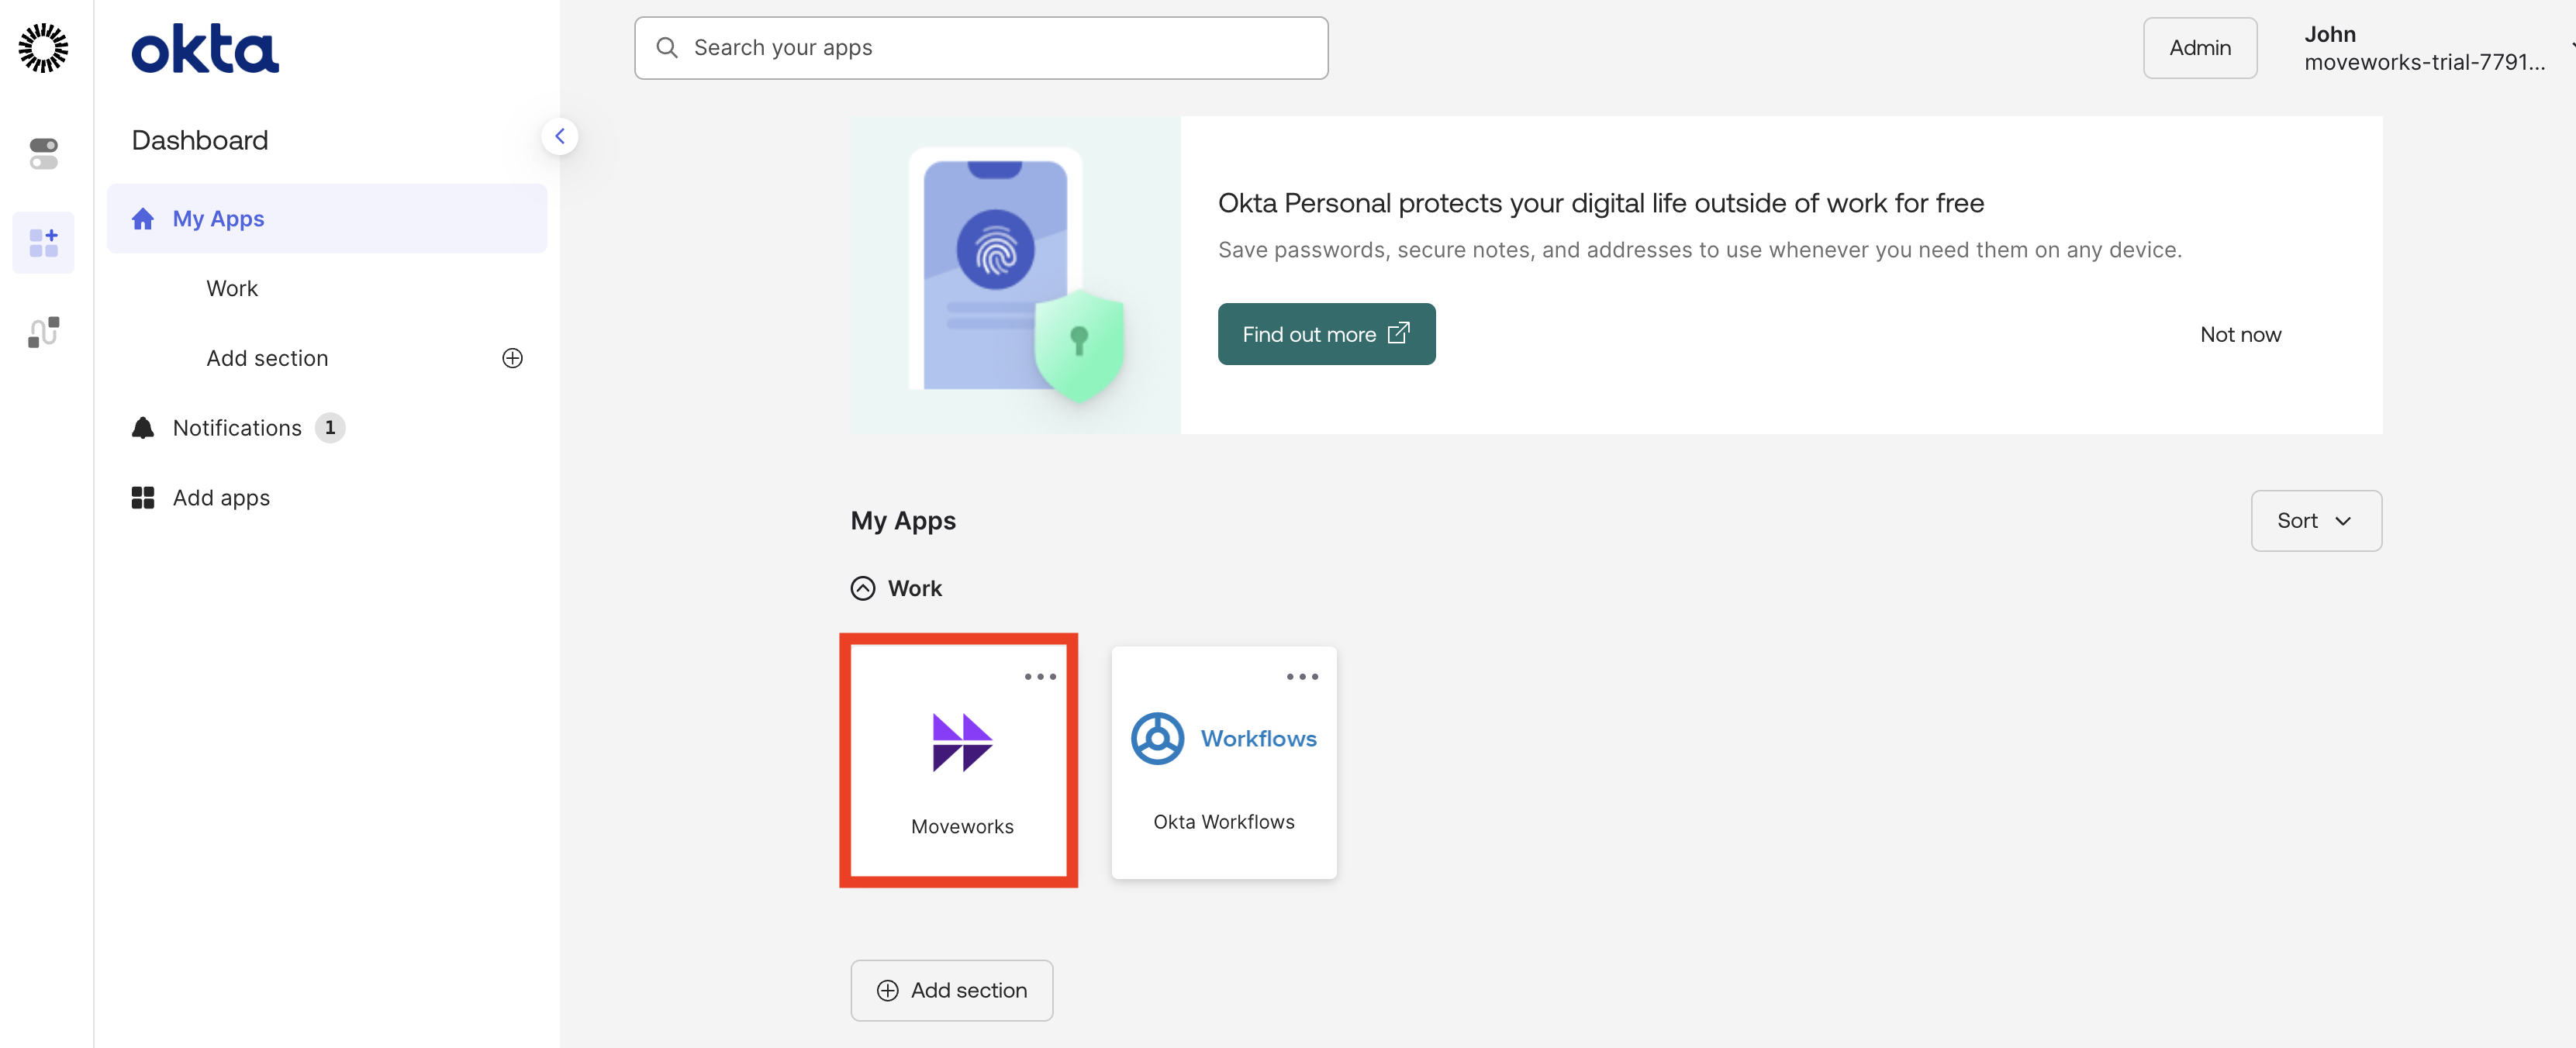Click the plus icon beside Add section in sidebar
Viewport: 2576px width, 1048px height.
[x=512, y=358]
